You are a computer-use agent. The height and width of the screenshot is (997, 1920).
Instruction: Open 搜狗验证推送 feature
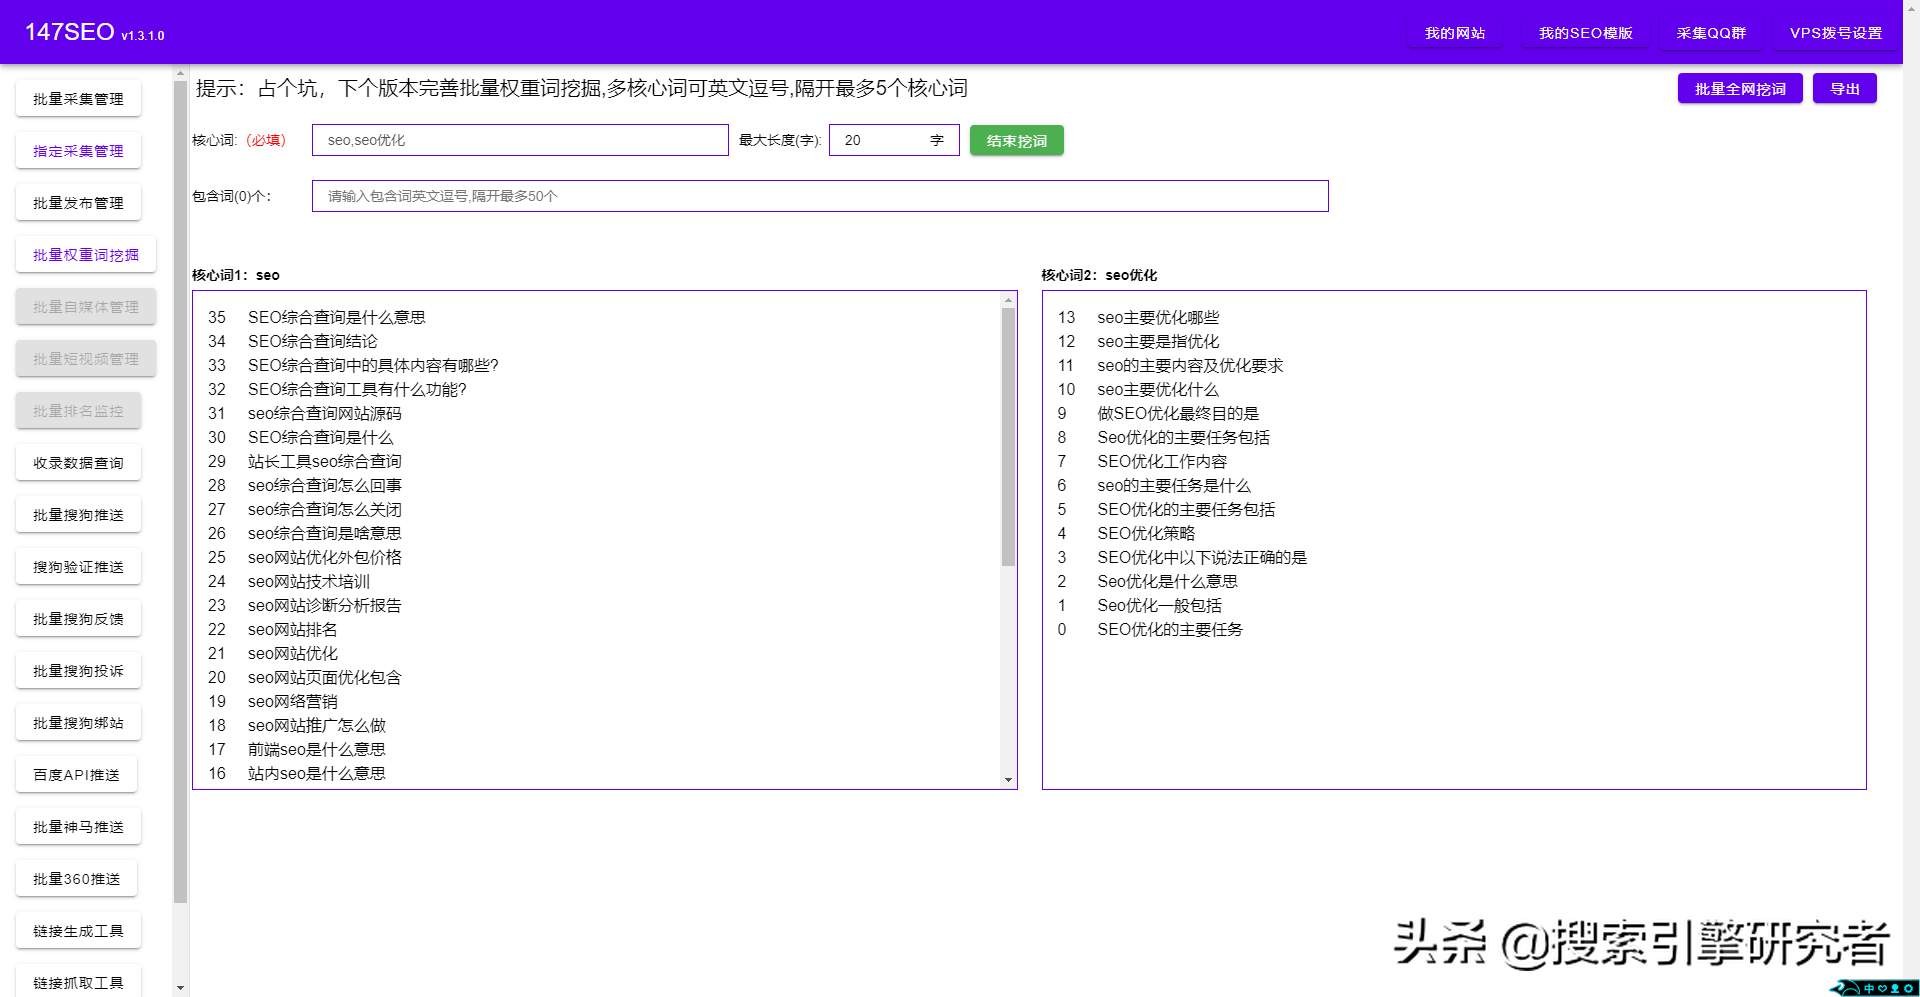tap(78, 566)
